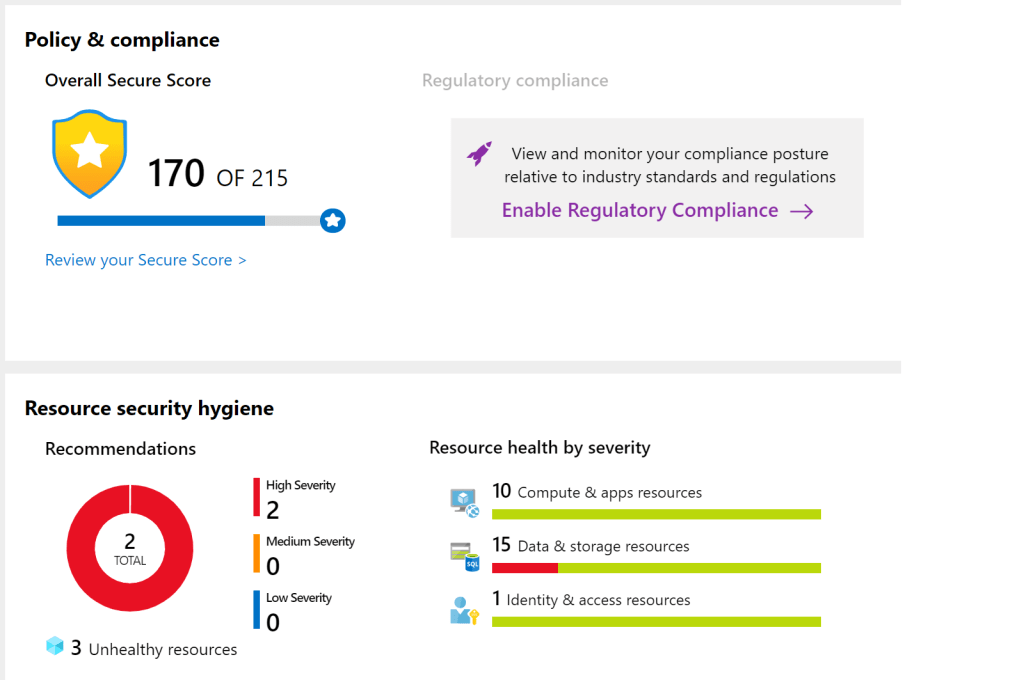Image resolution: width=1024 pixels, height=680 pixels.
Task: Click the Data & storage SQL icon
Action: coord(465,556)
